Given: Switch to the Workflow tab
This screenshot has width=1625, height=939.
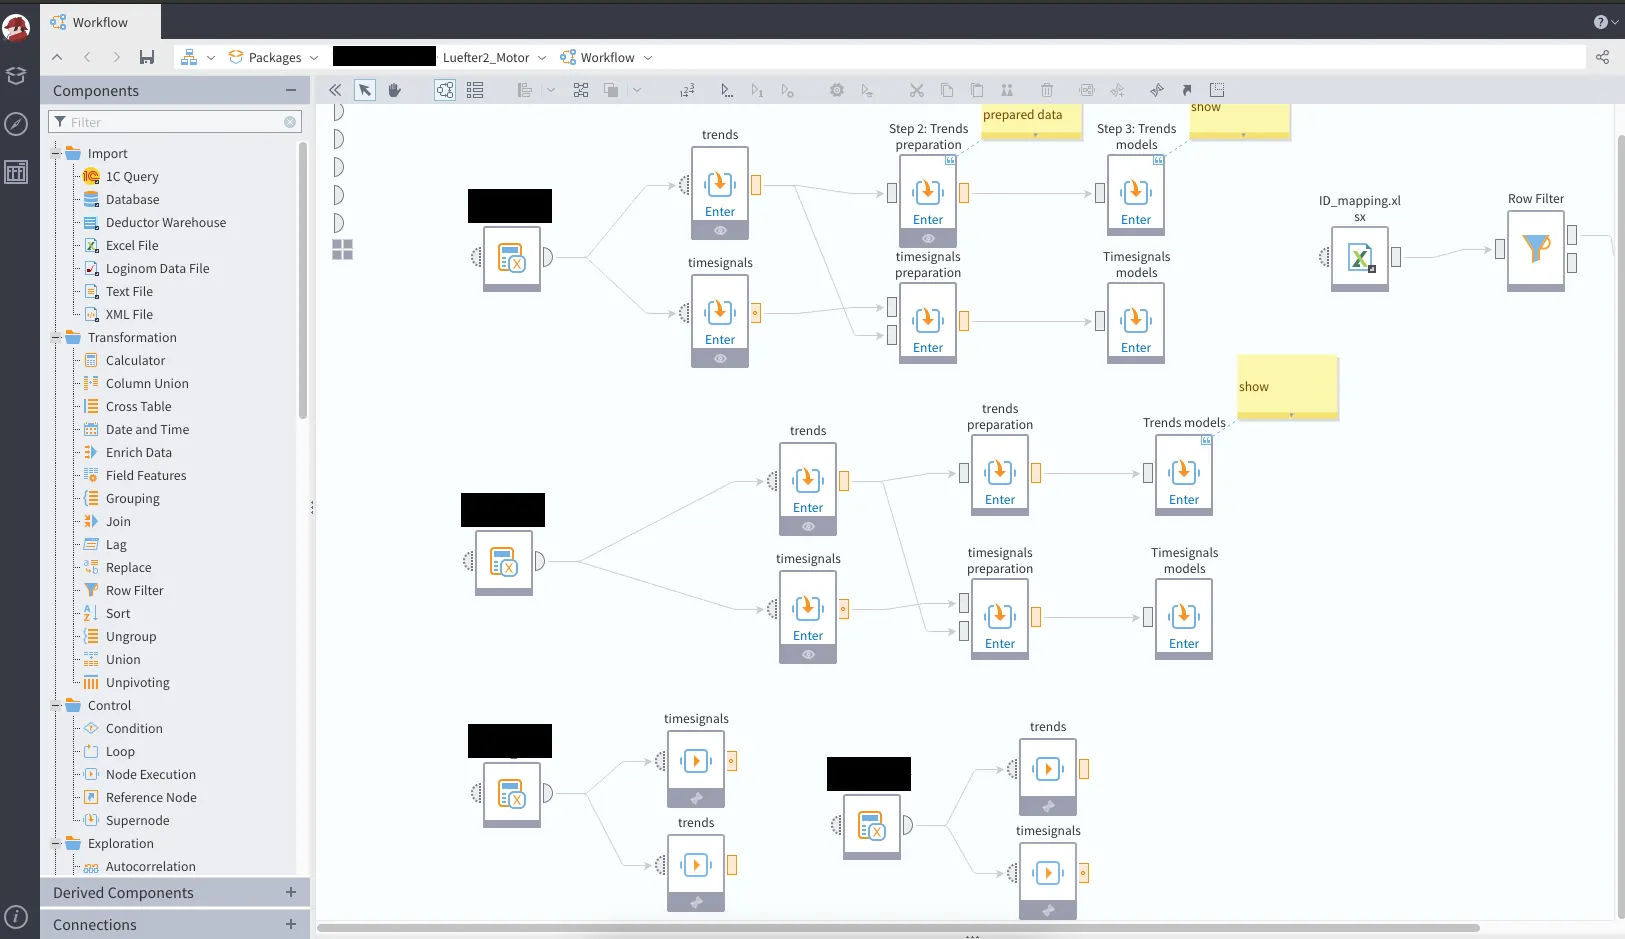Looking at the screenshot, I should (100, 22).
